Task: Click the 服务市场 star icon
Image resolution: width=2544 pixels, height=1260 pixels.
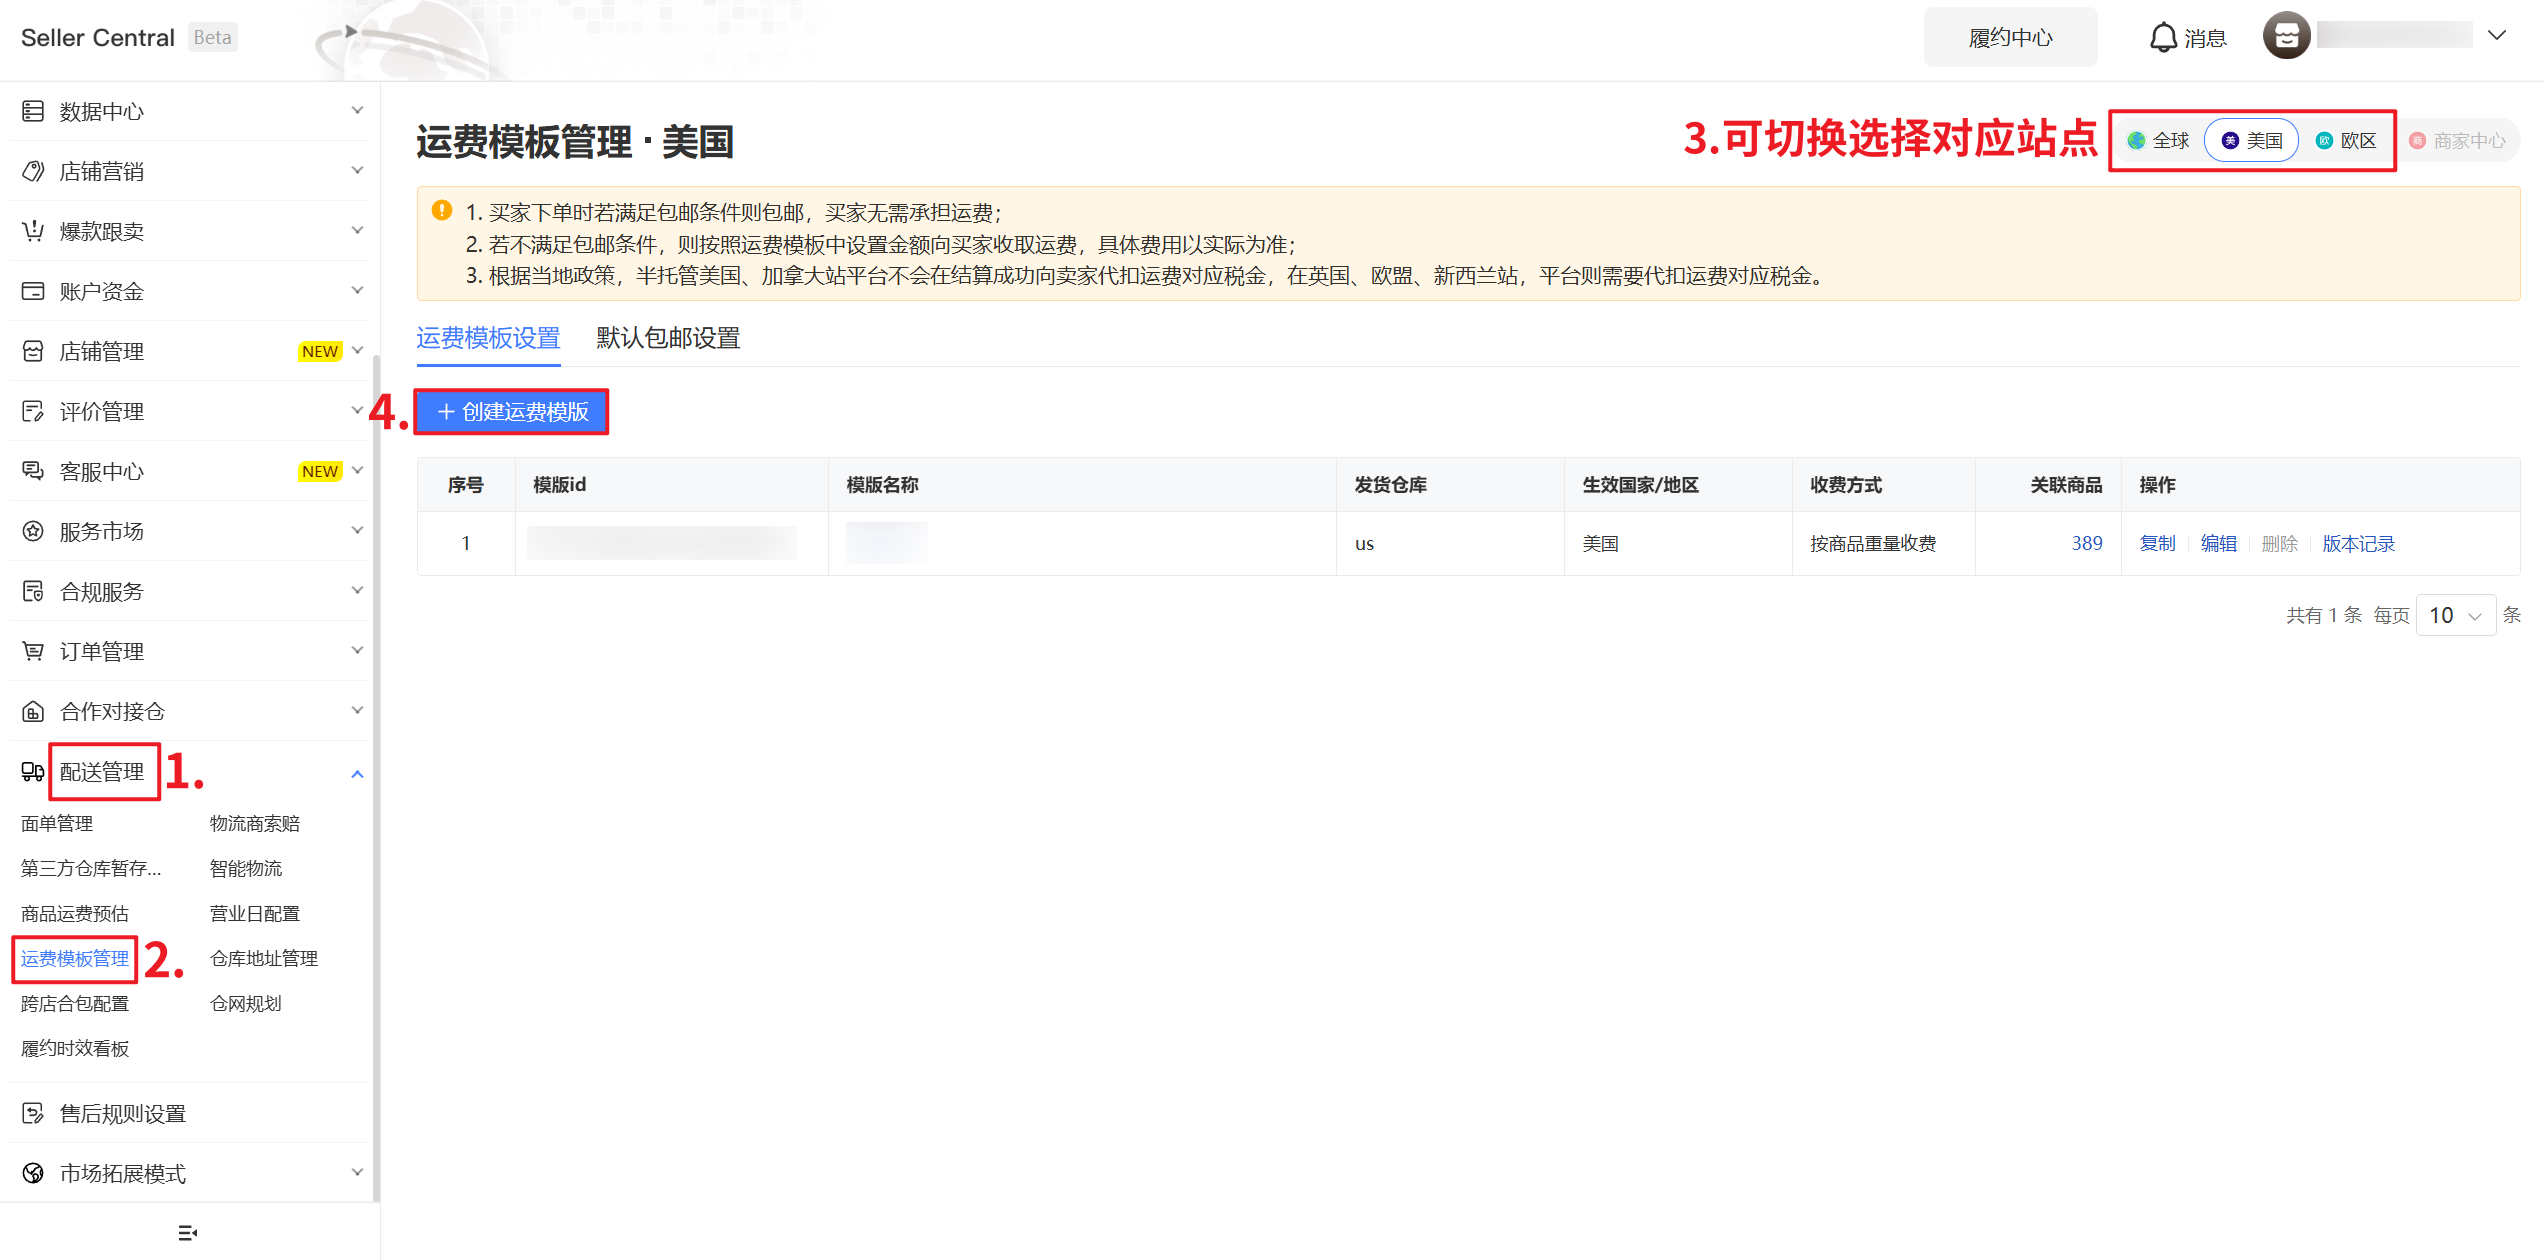Action: (x=33, y=531)
